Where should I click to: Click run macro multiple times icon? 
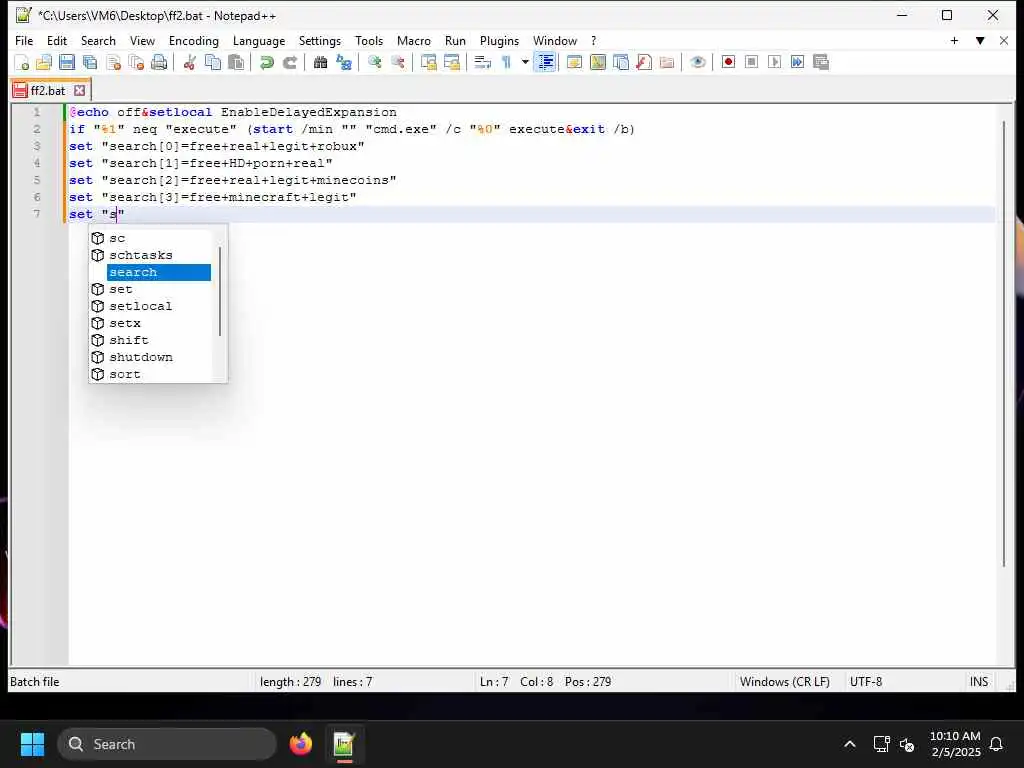pyautogui.click(x=797, y=63)
